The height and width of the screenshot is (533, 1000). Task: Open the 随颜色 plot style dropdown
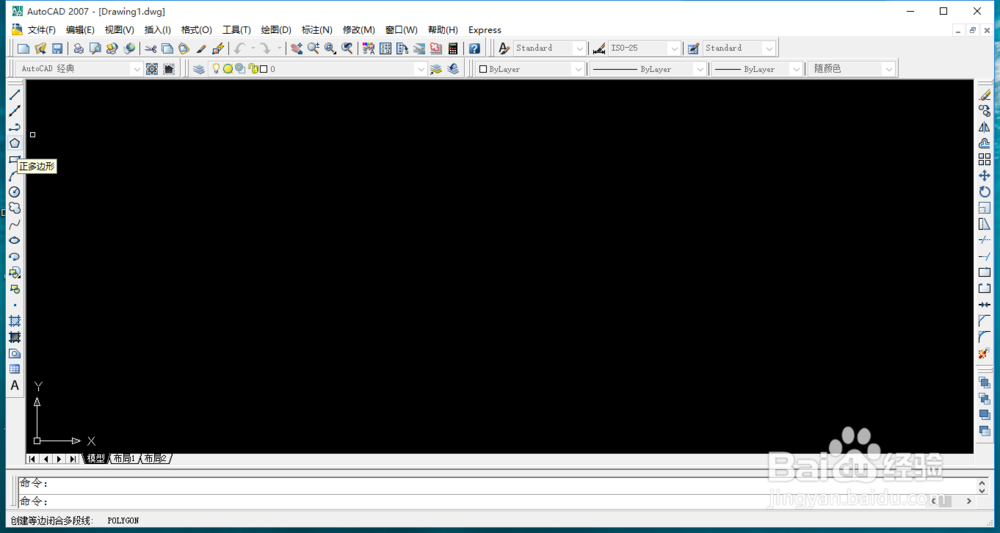pyautogui.click(x=888, y=69)
